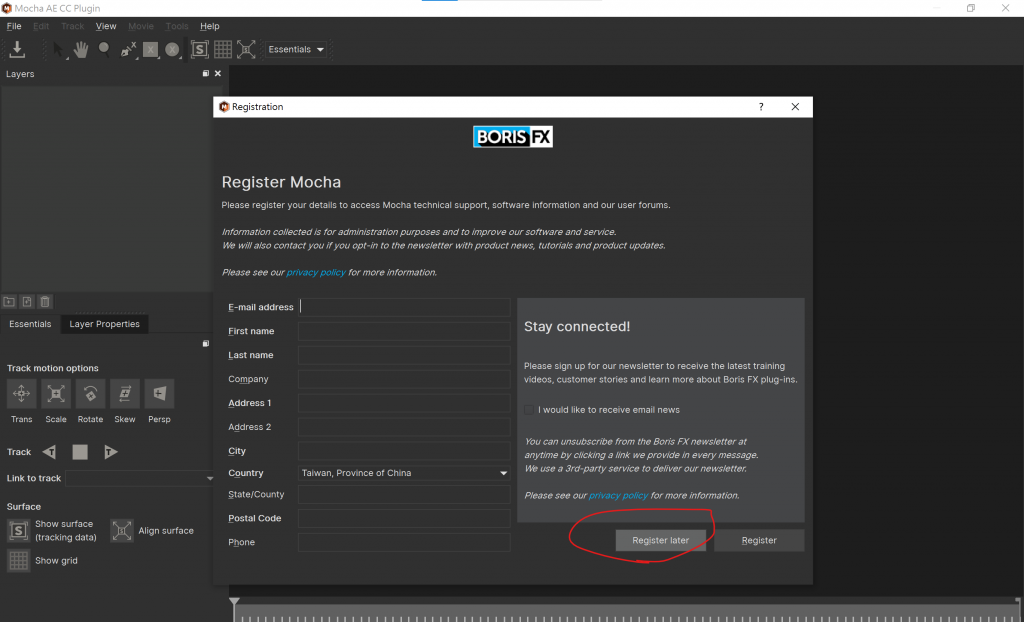This screenshot has height=622, width=1024.
Task: Select the rectangle X-Spline tool
Action: [x=151, y=49]
